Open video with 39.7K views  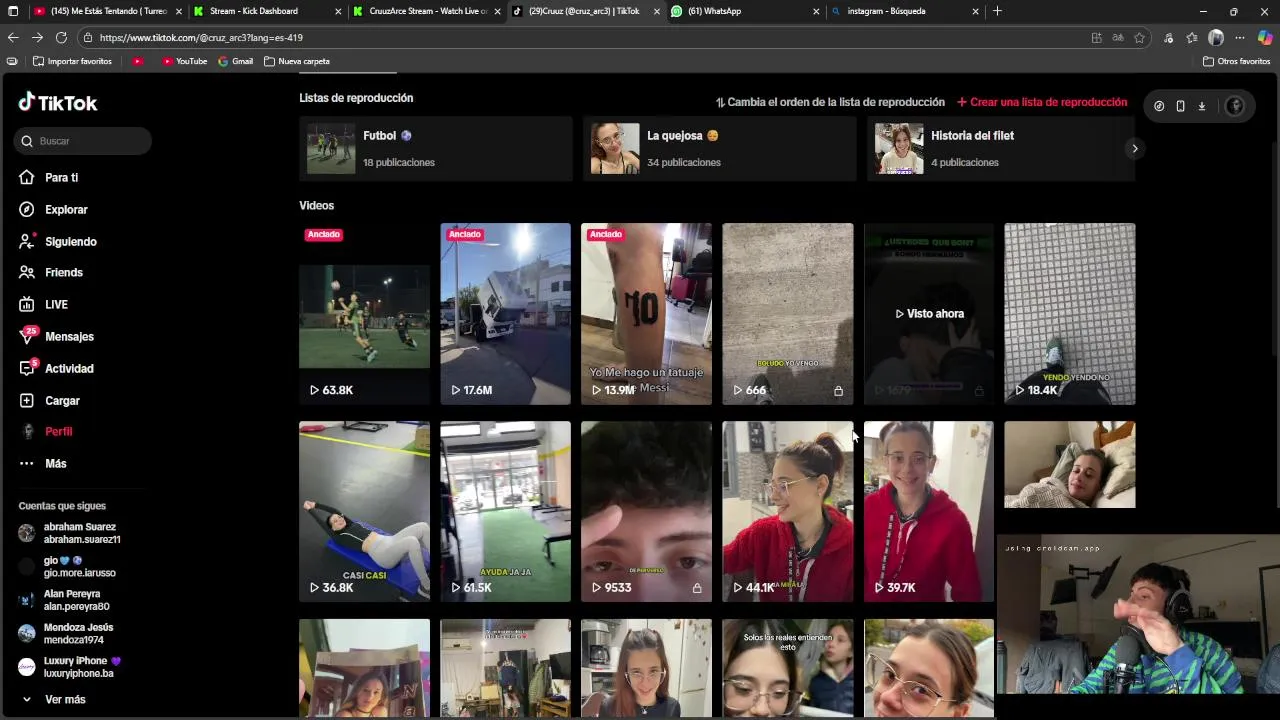tap(928, 511)
